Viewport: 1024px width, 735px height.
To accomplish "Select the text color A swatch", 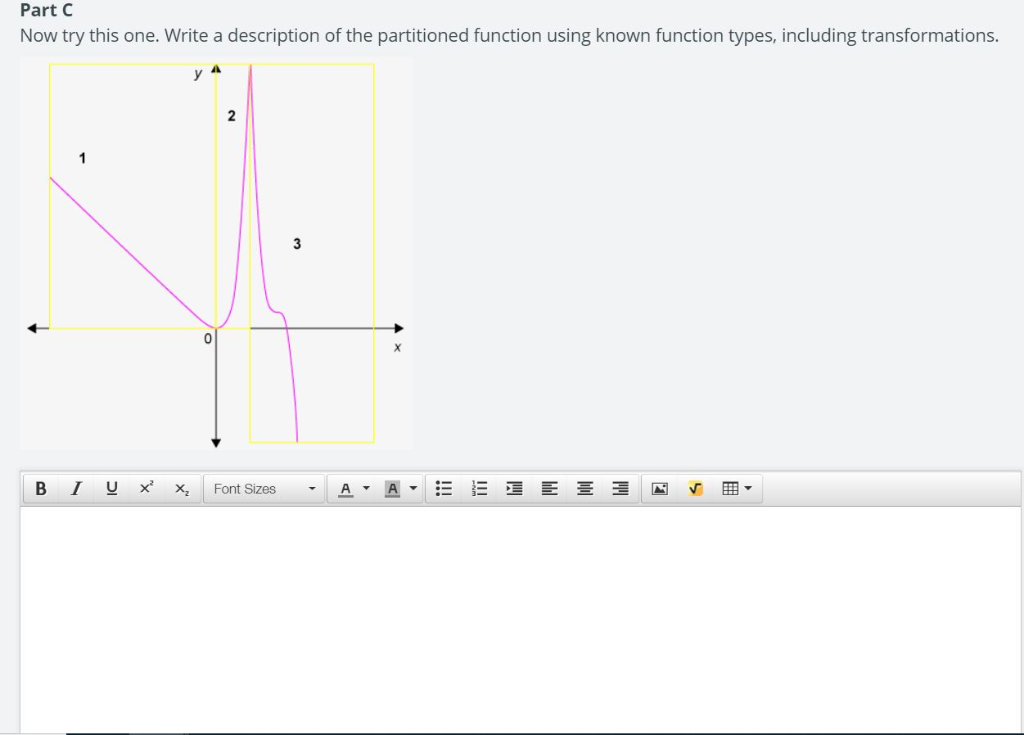I will (x=344, y=488).
